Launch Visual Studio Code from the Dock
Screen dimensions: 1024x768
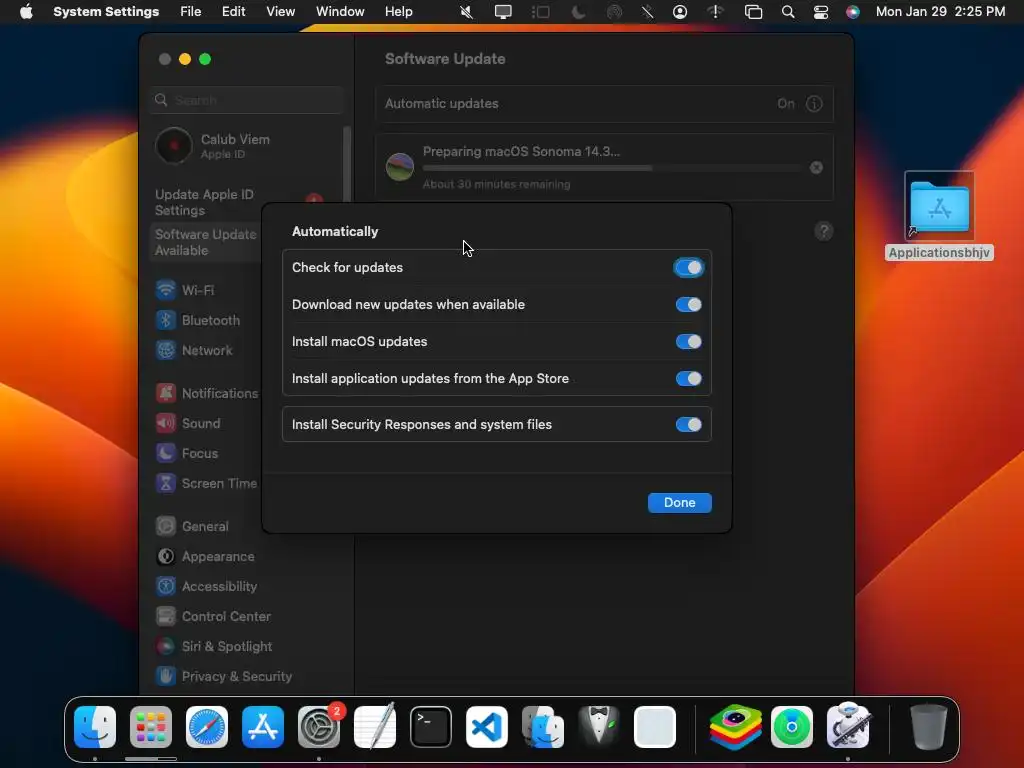click(x=487, y=727)
